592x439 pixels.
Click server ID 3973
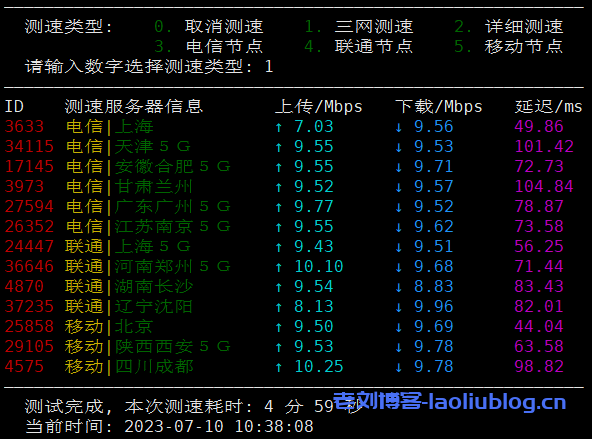[x=25, y=186]
